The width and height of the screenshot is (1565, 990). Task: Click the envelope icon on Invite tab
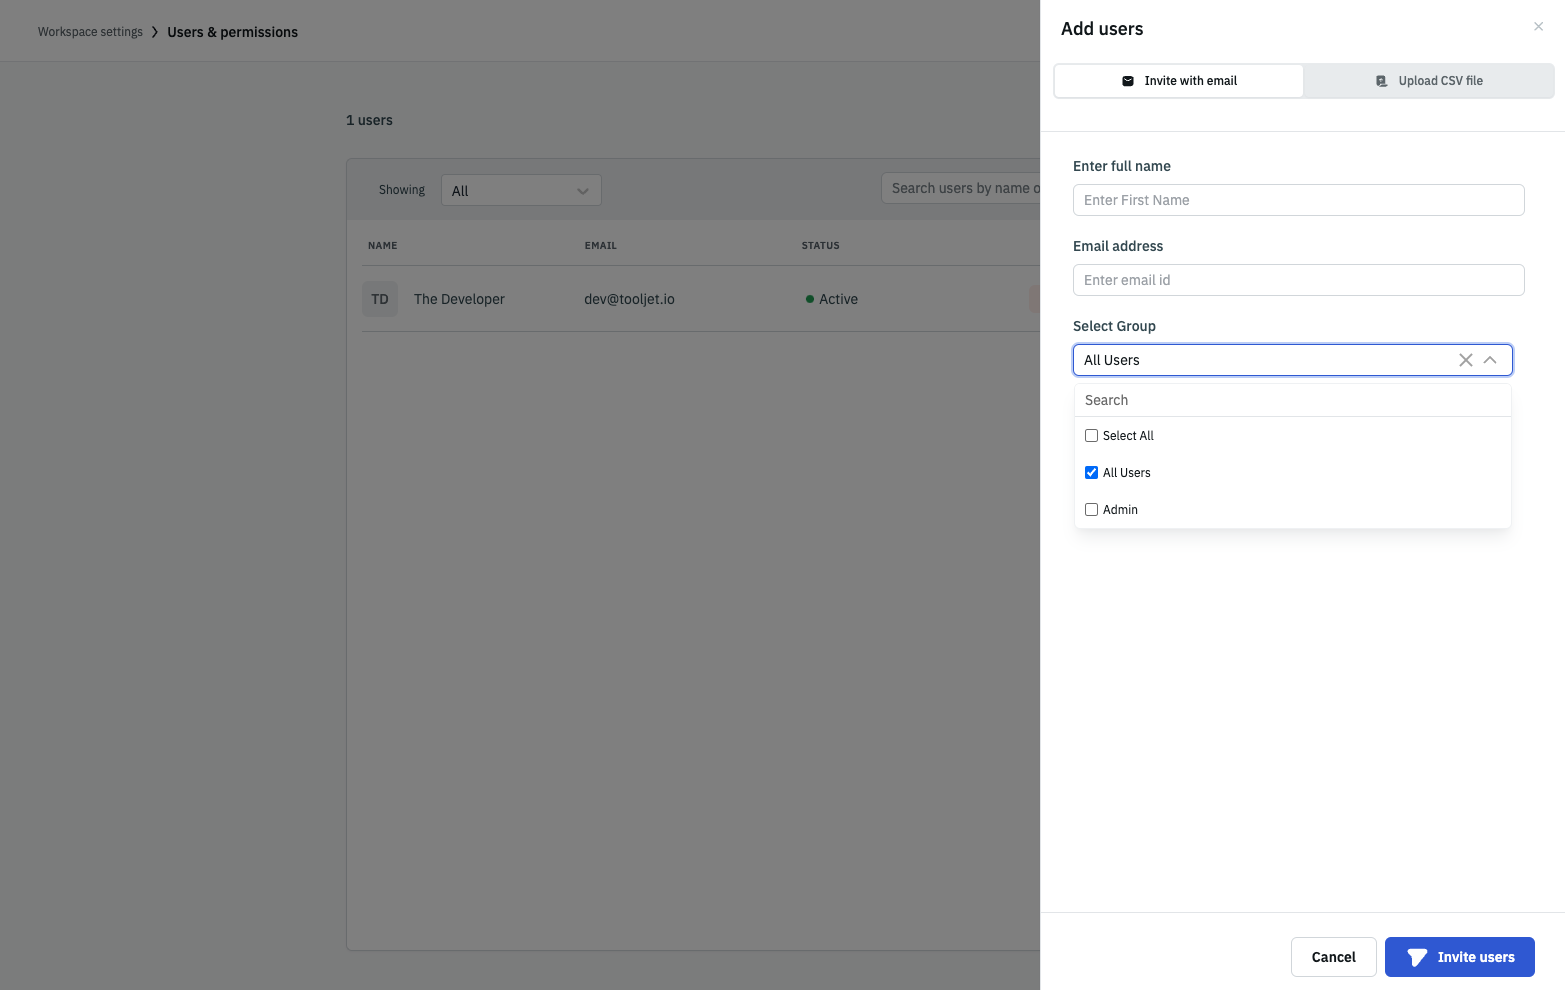click(x=1128, y=81)
